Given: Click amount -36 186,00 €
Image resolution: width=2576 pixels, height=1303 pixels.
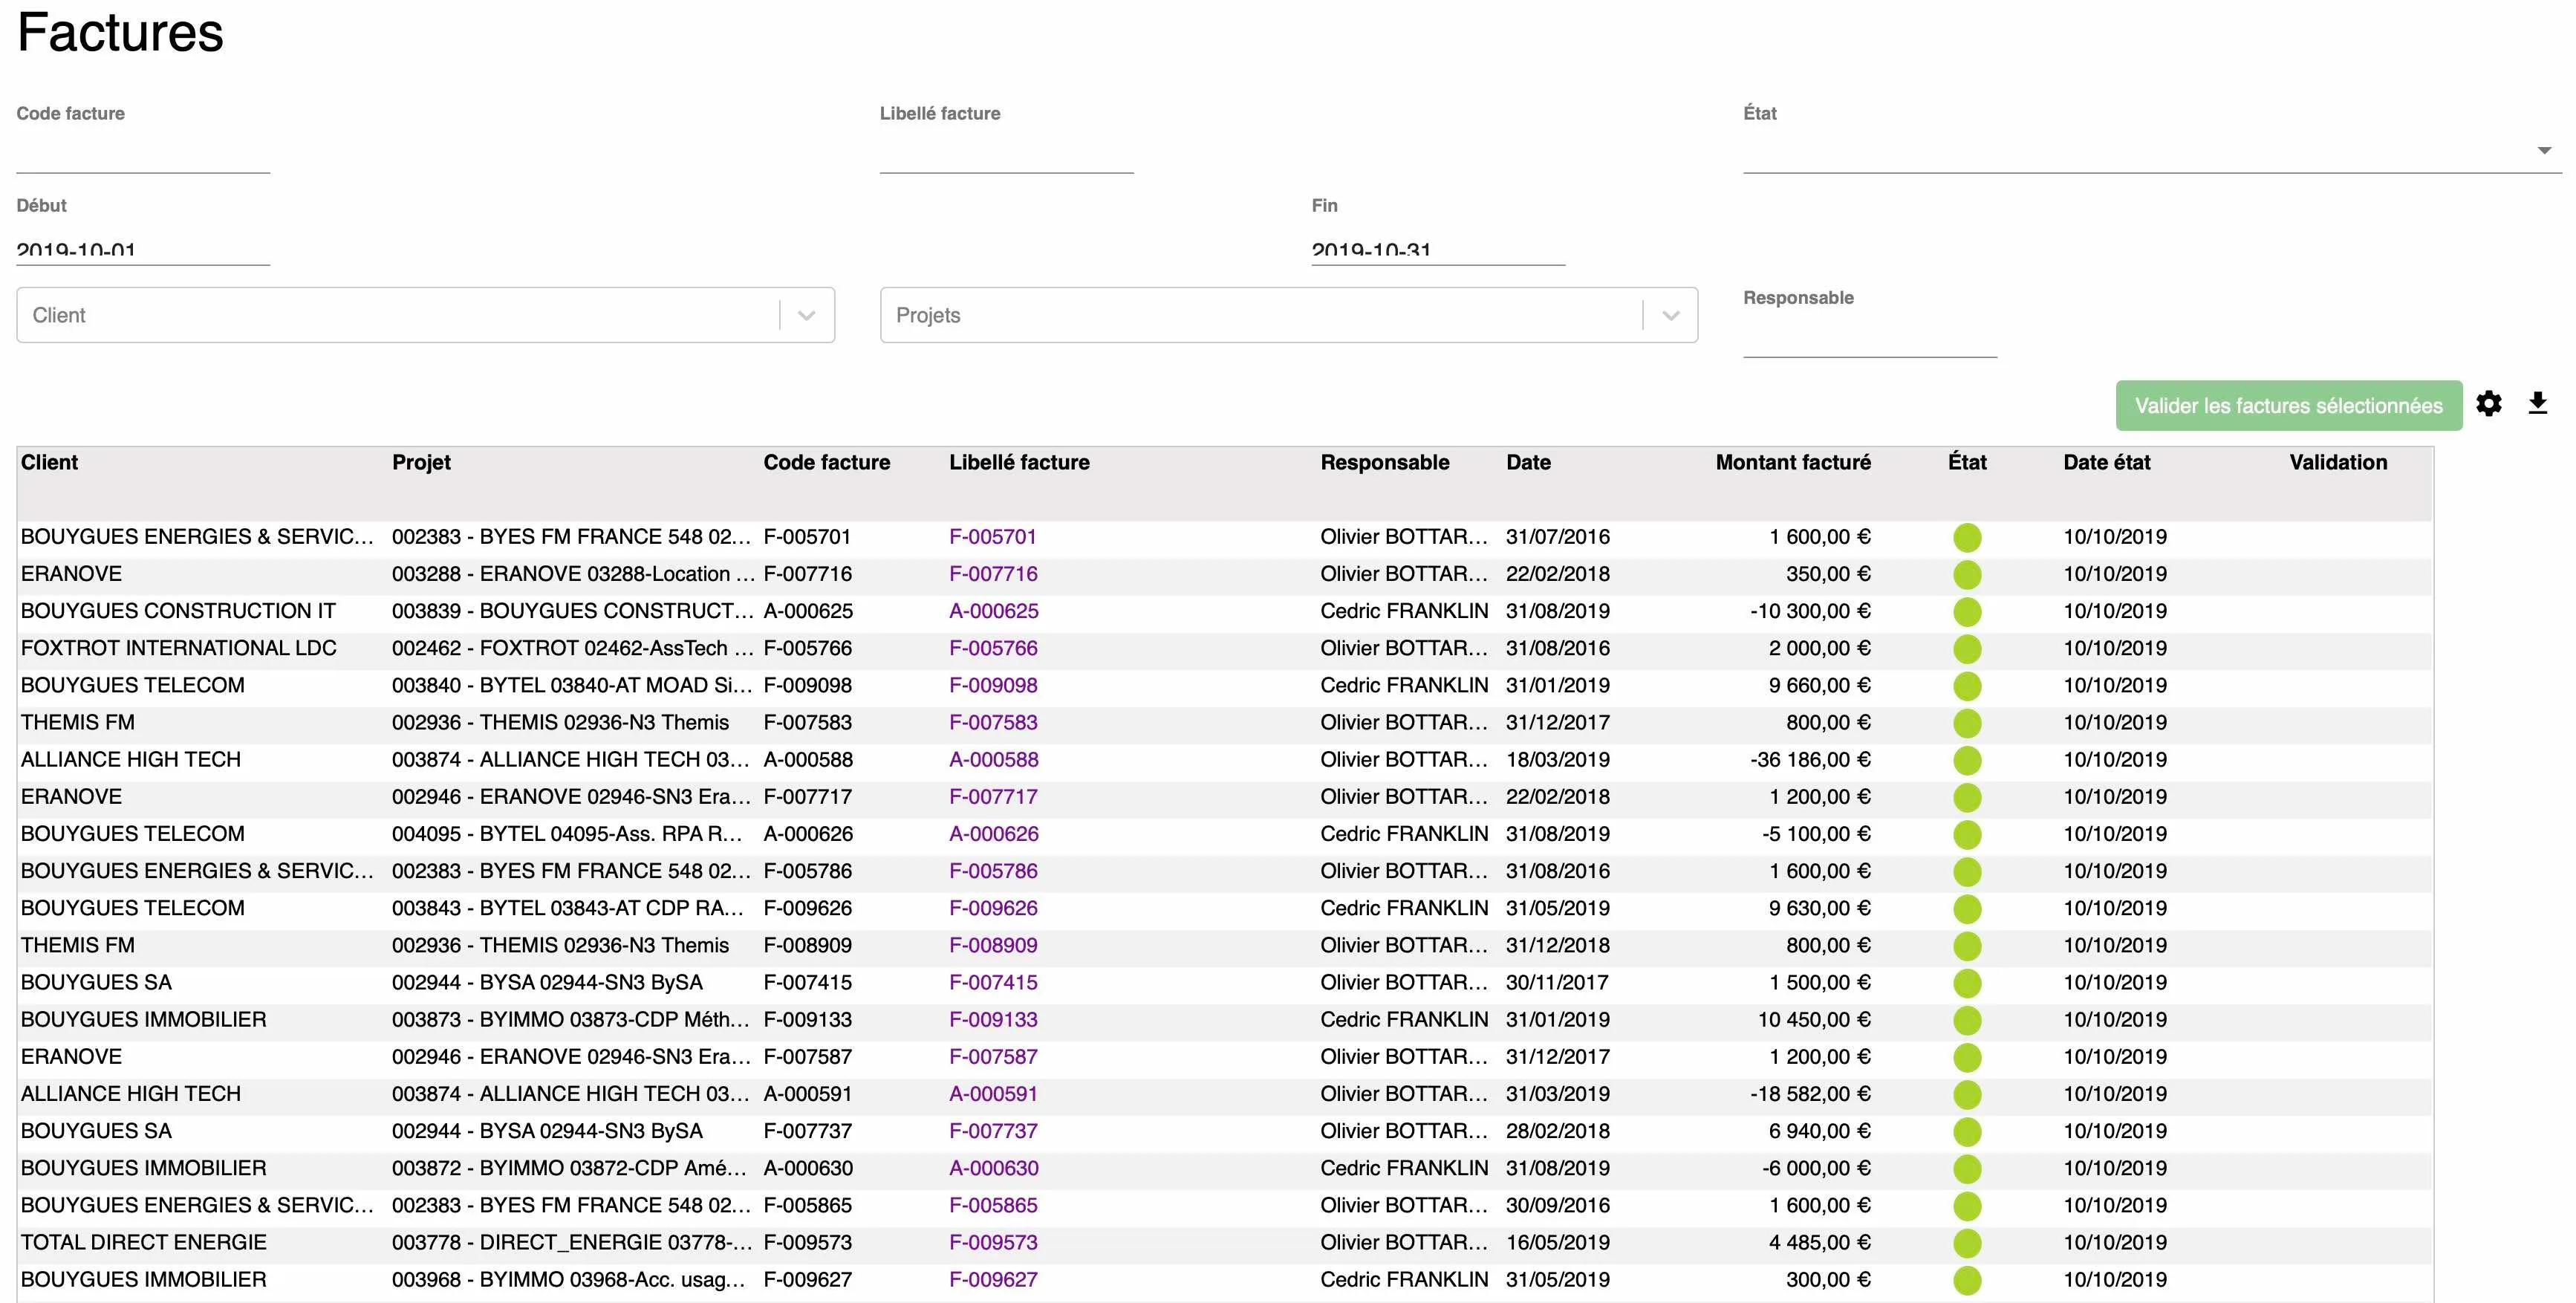Looking at the screenshot, I should click(1810, 759).
